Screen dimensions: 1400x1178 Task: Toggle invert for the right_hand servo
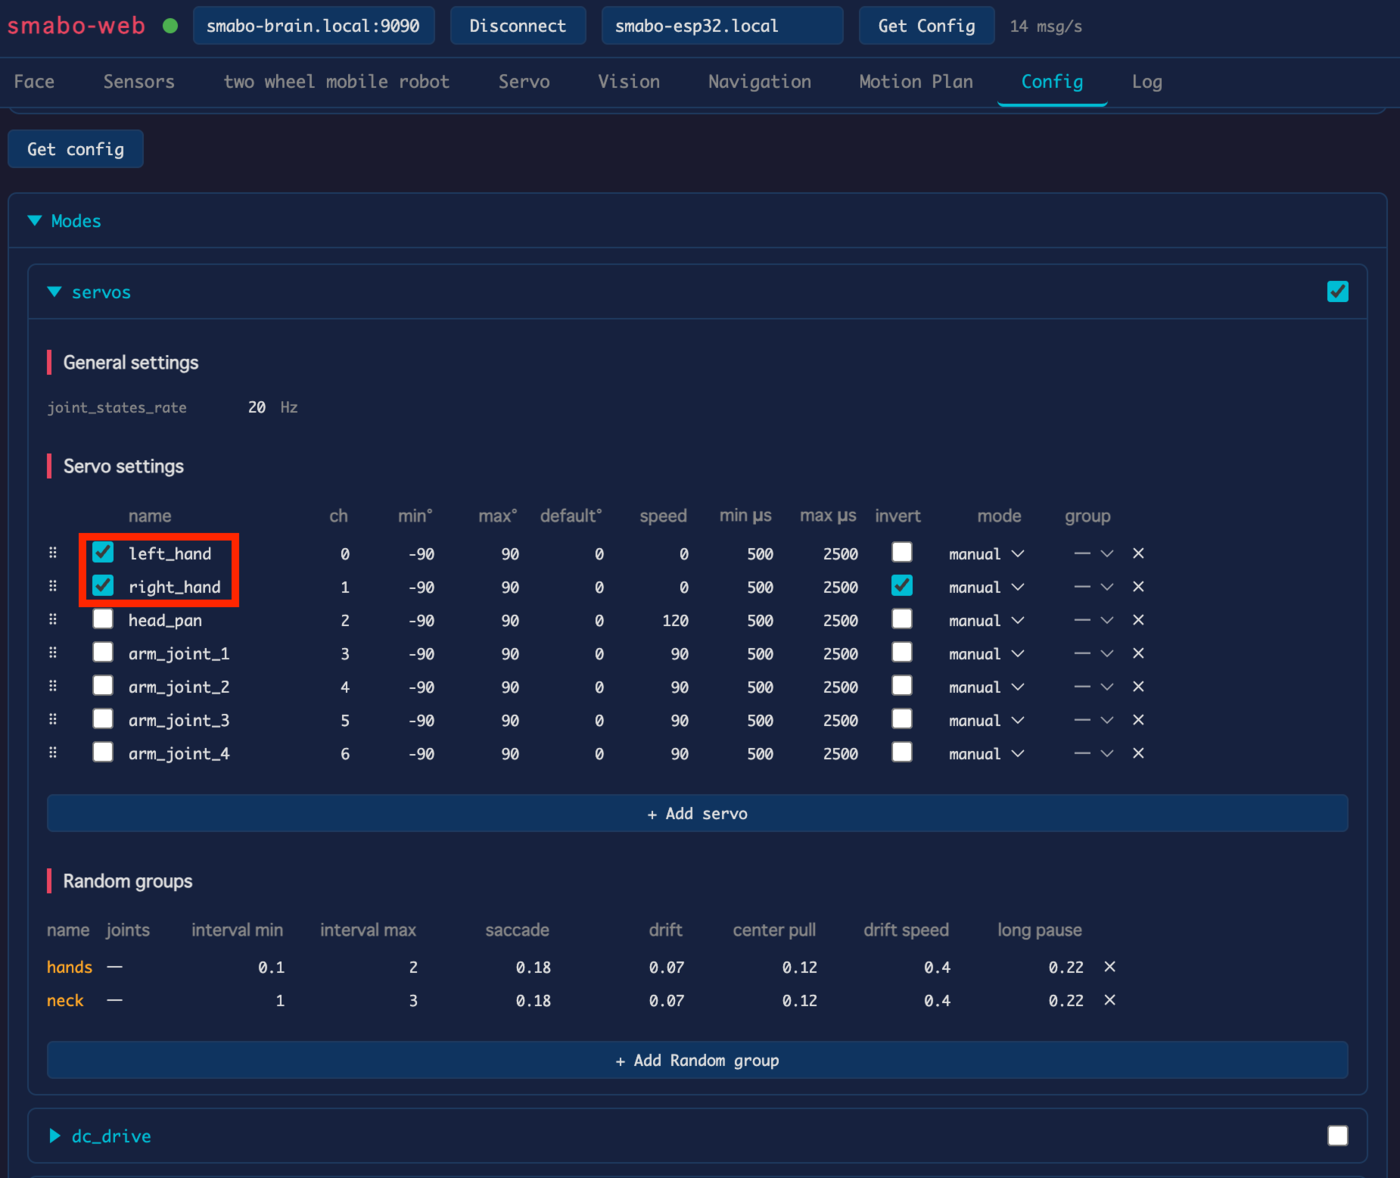[x=902, y=585]
